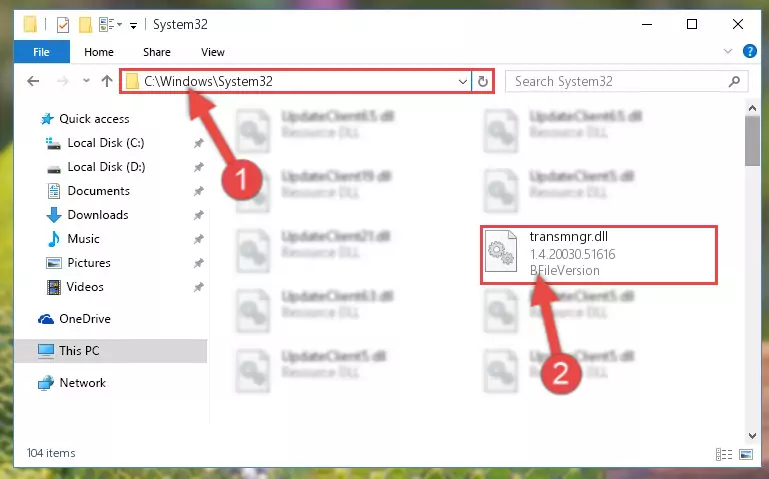Image resolution: width=769 pixels, height=479 pixels.
Task: Toggle pin for Local Disk (C:)
Action: point(199,143)
